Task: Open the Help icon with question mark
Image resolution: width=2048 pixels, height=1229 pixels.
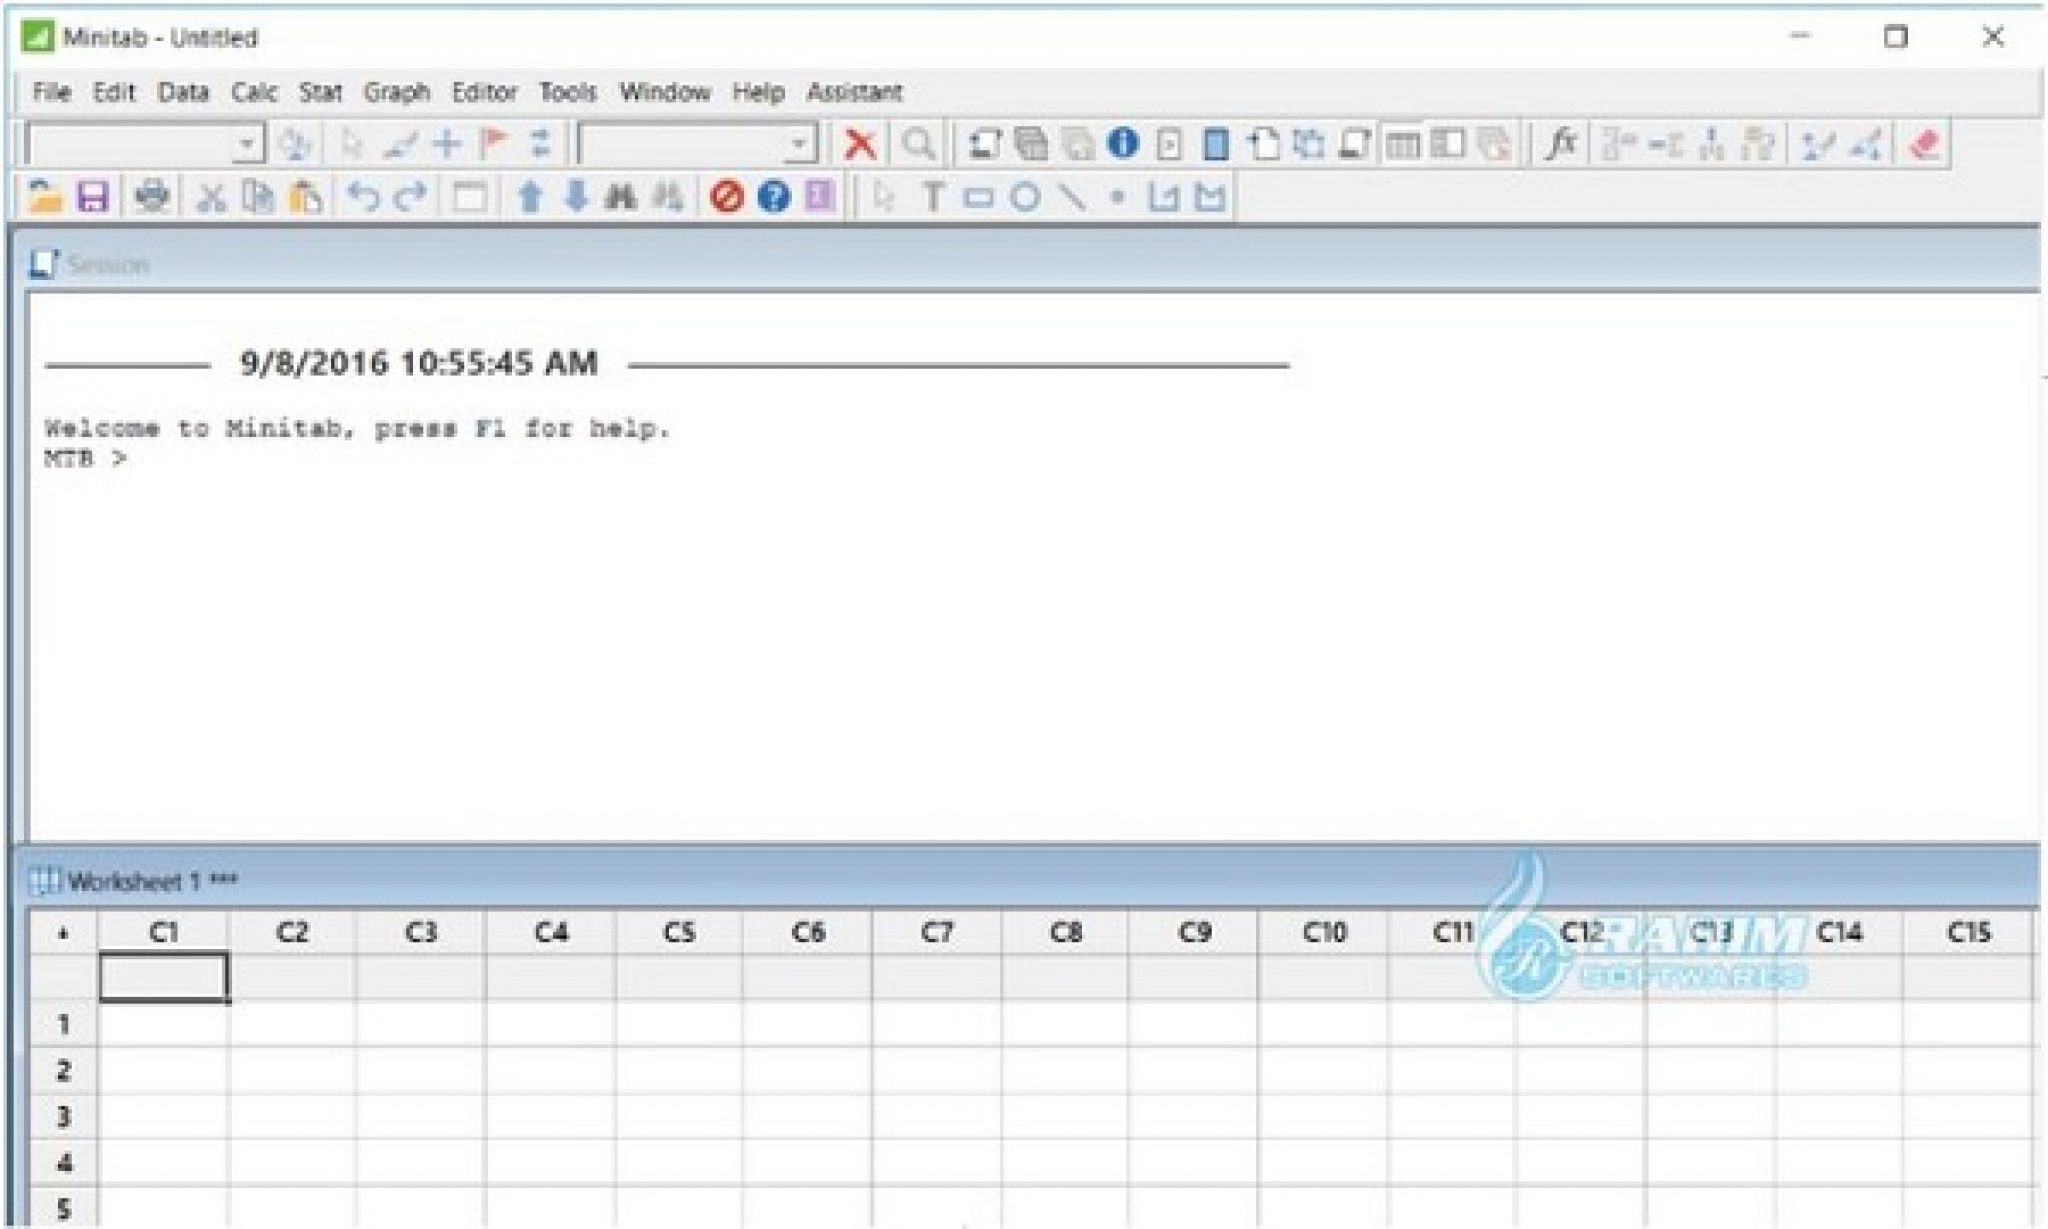Action: tap(772, 197)
